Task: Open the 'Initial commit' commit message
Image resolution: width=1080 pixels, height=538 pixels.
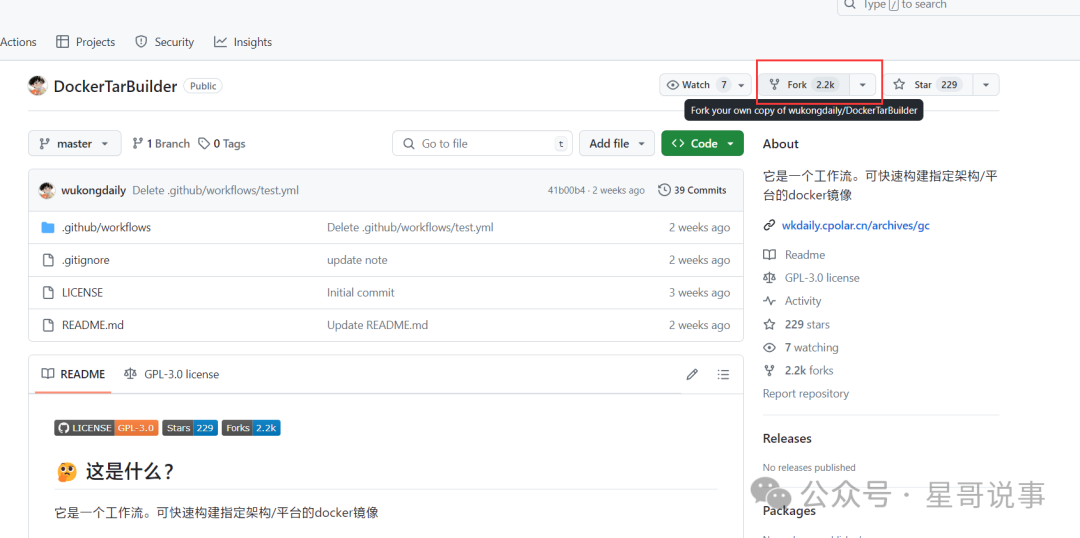Action: 360,292
